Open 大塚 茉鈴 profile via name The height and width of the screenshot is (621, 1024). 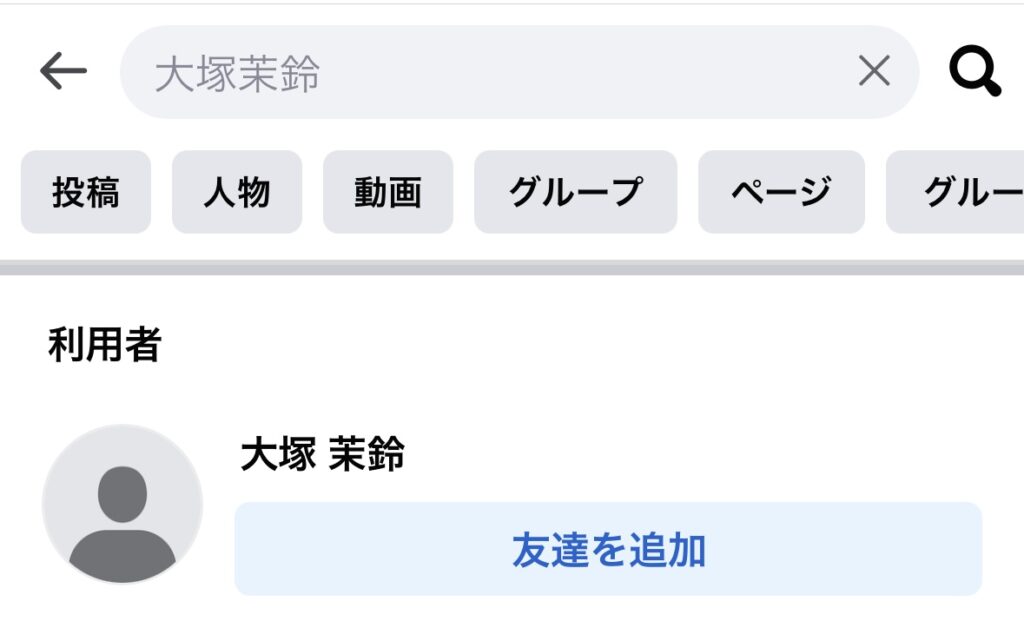click(323, 454)
